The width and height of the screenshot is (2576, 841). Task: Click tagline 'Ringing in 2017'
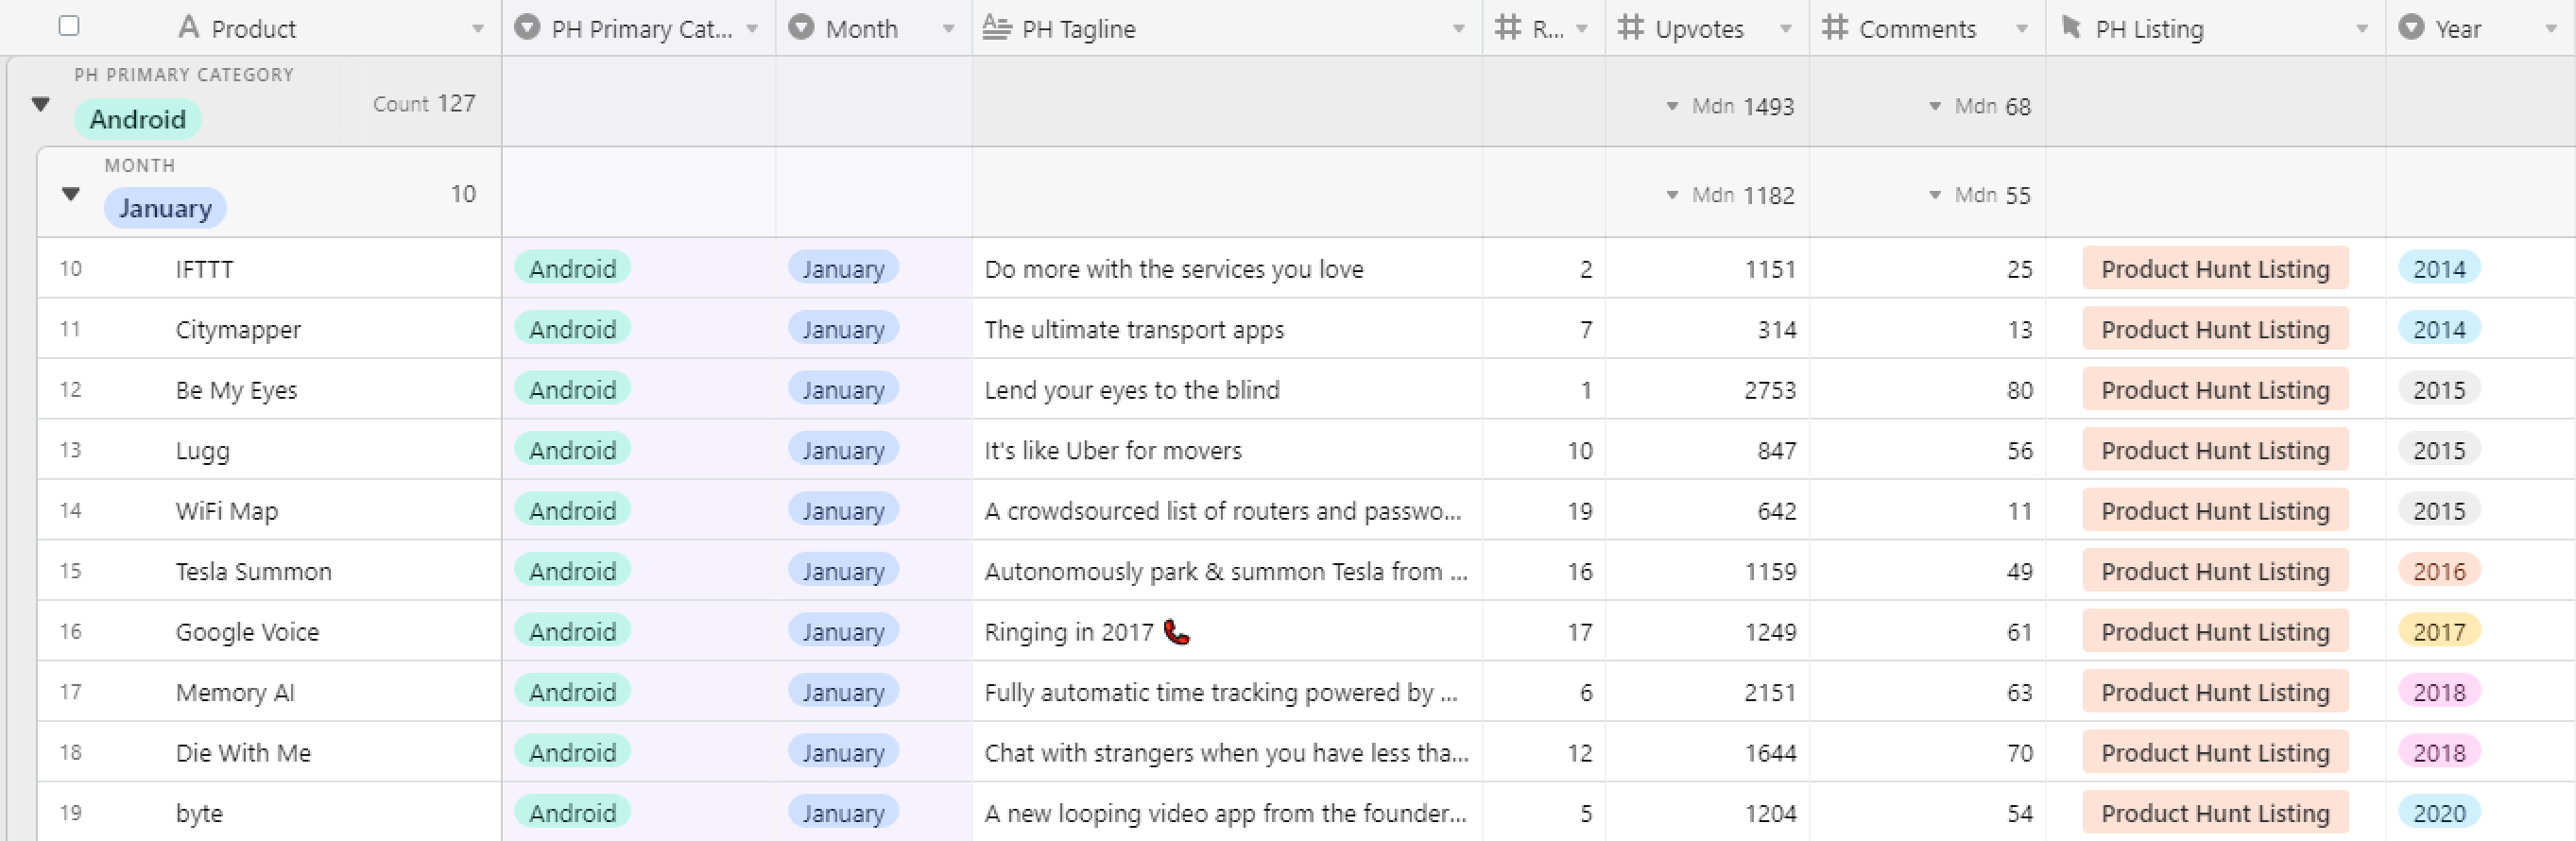point(1068,631)
